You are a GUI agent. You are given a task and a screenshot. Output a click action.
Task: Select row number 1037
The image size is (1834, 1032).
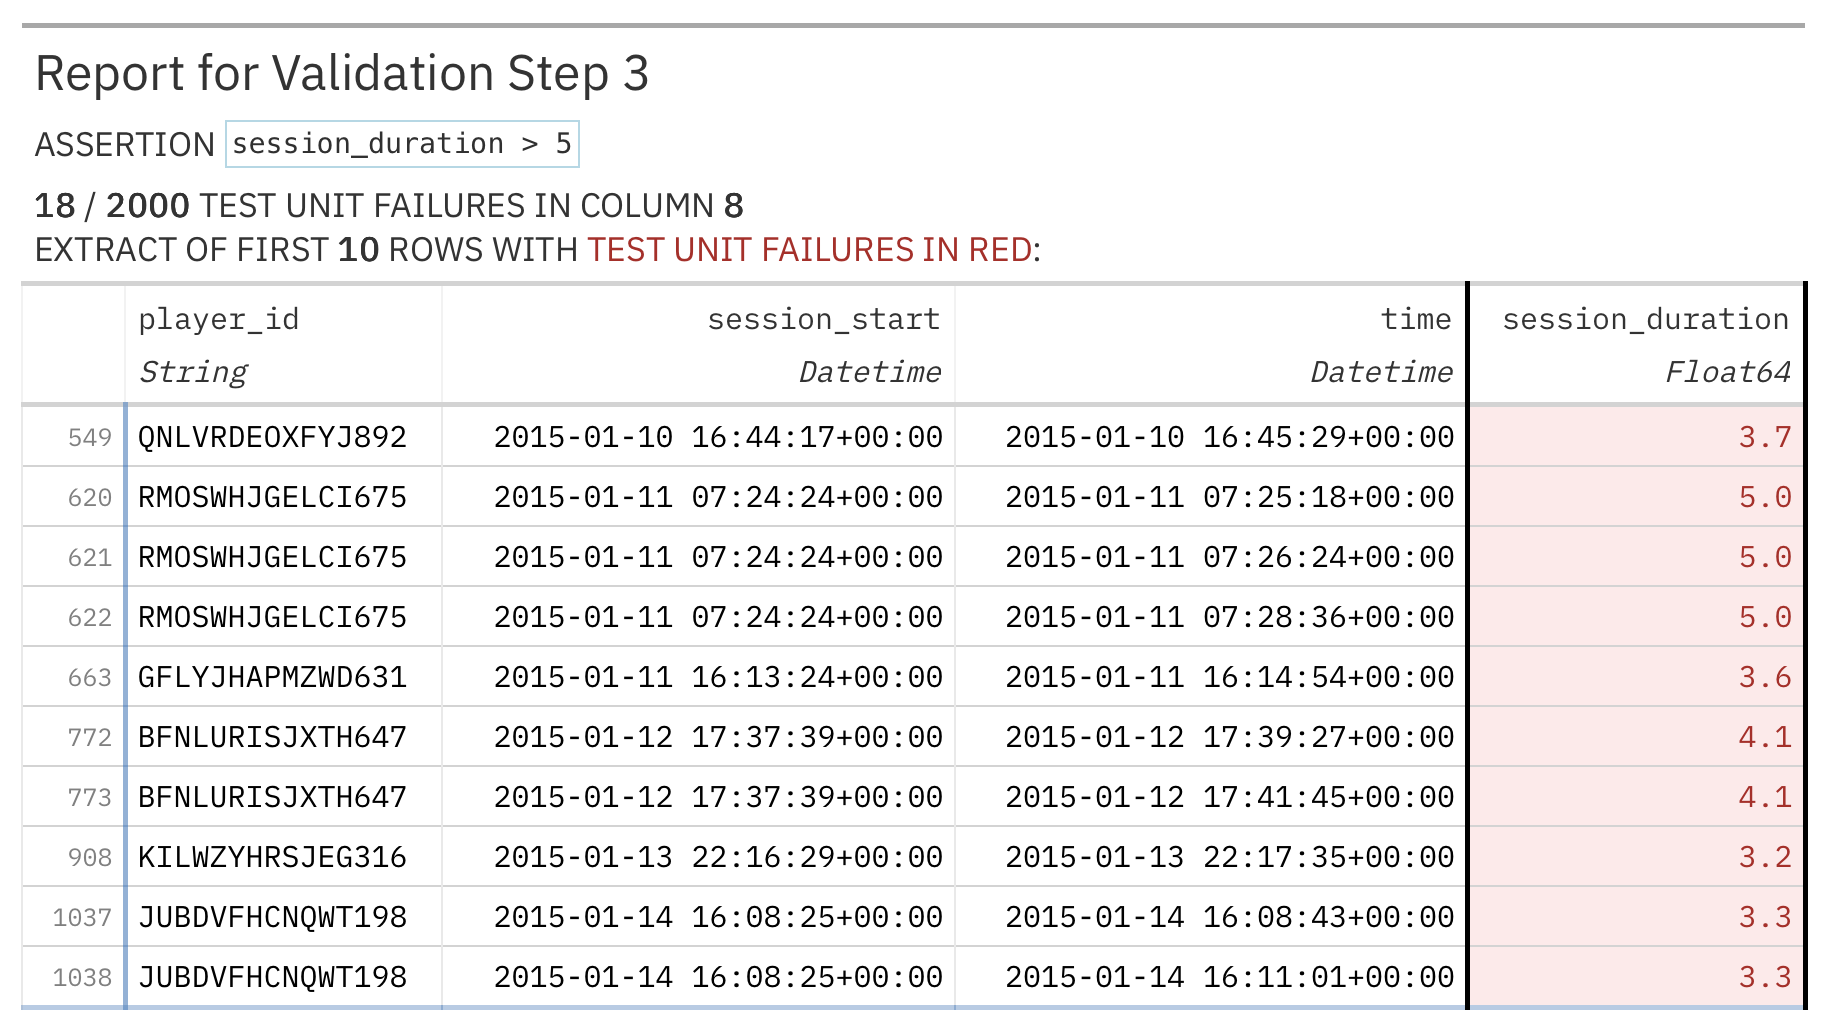82,918
